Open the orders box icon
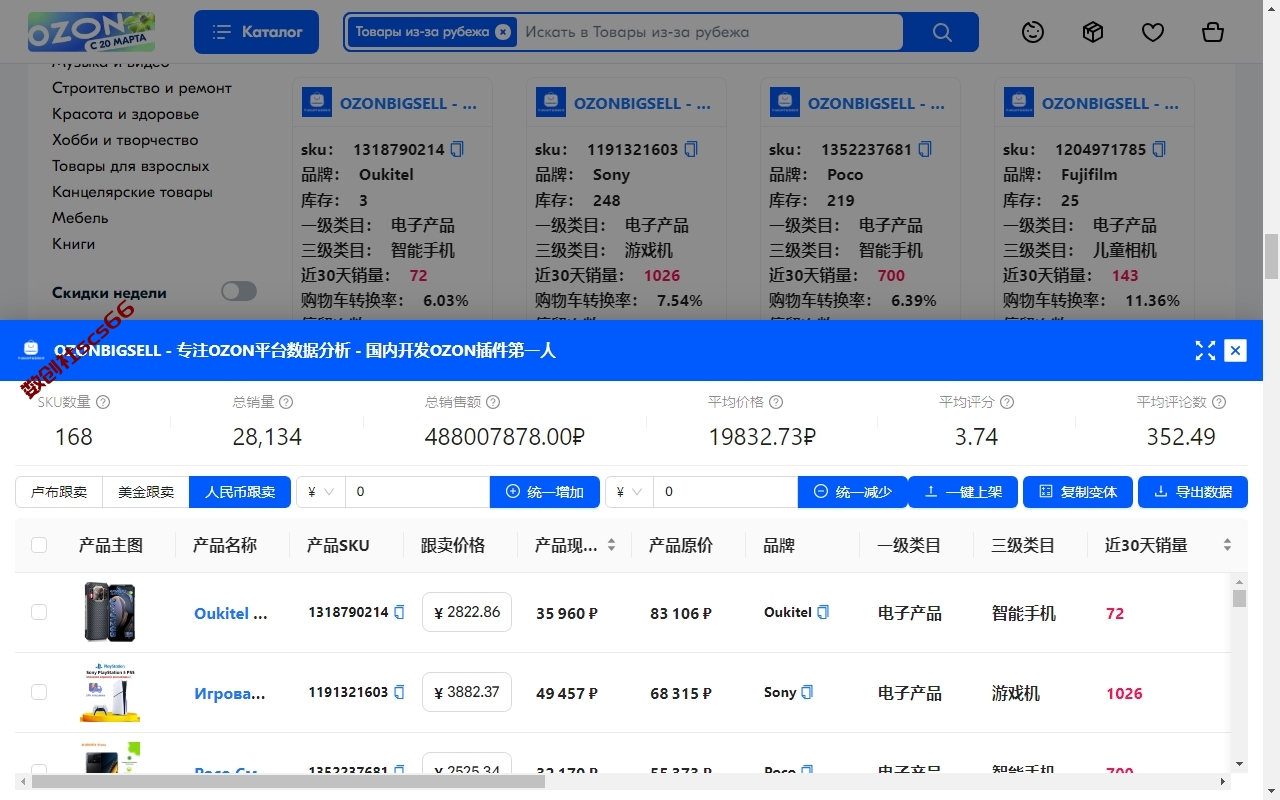 coord(1093,32)
